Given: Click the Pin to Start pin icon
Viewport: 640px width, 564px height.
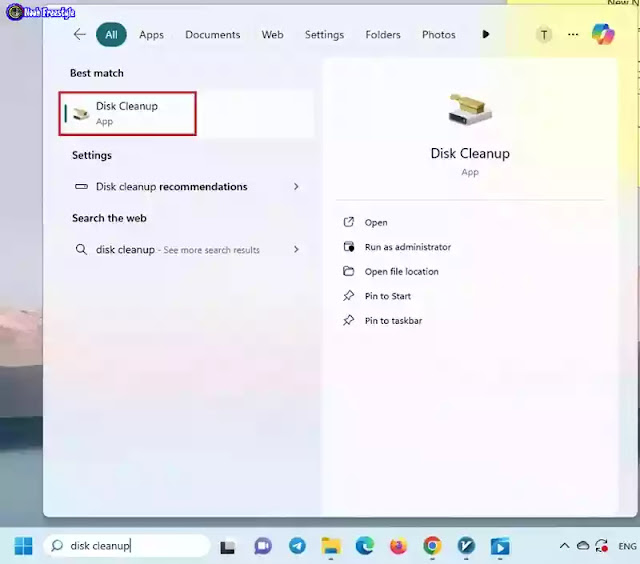Looking at the screenshot, I should tap(349, 295).
